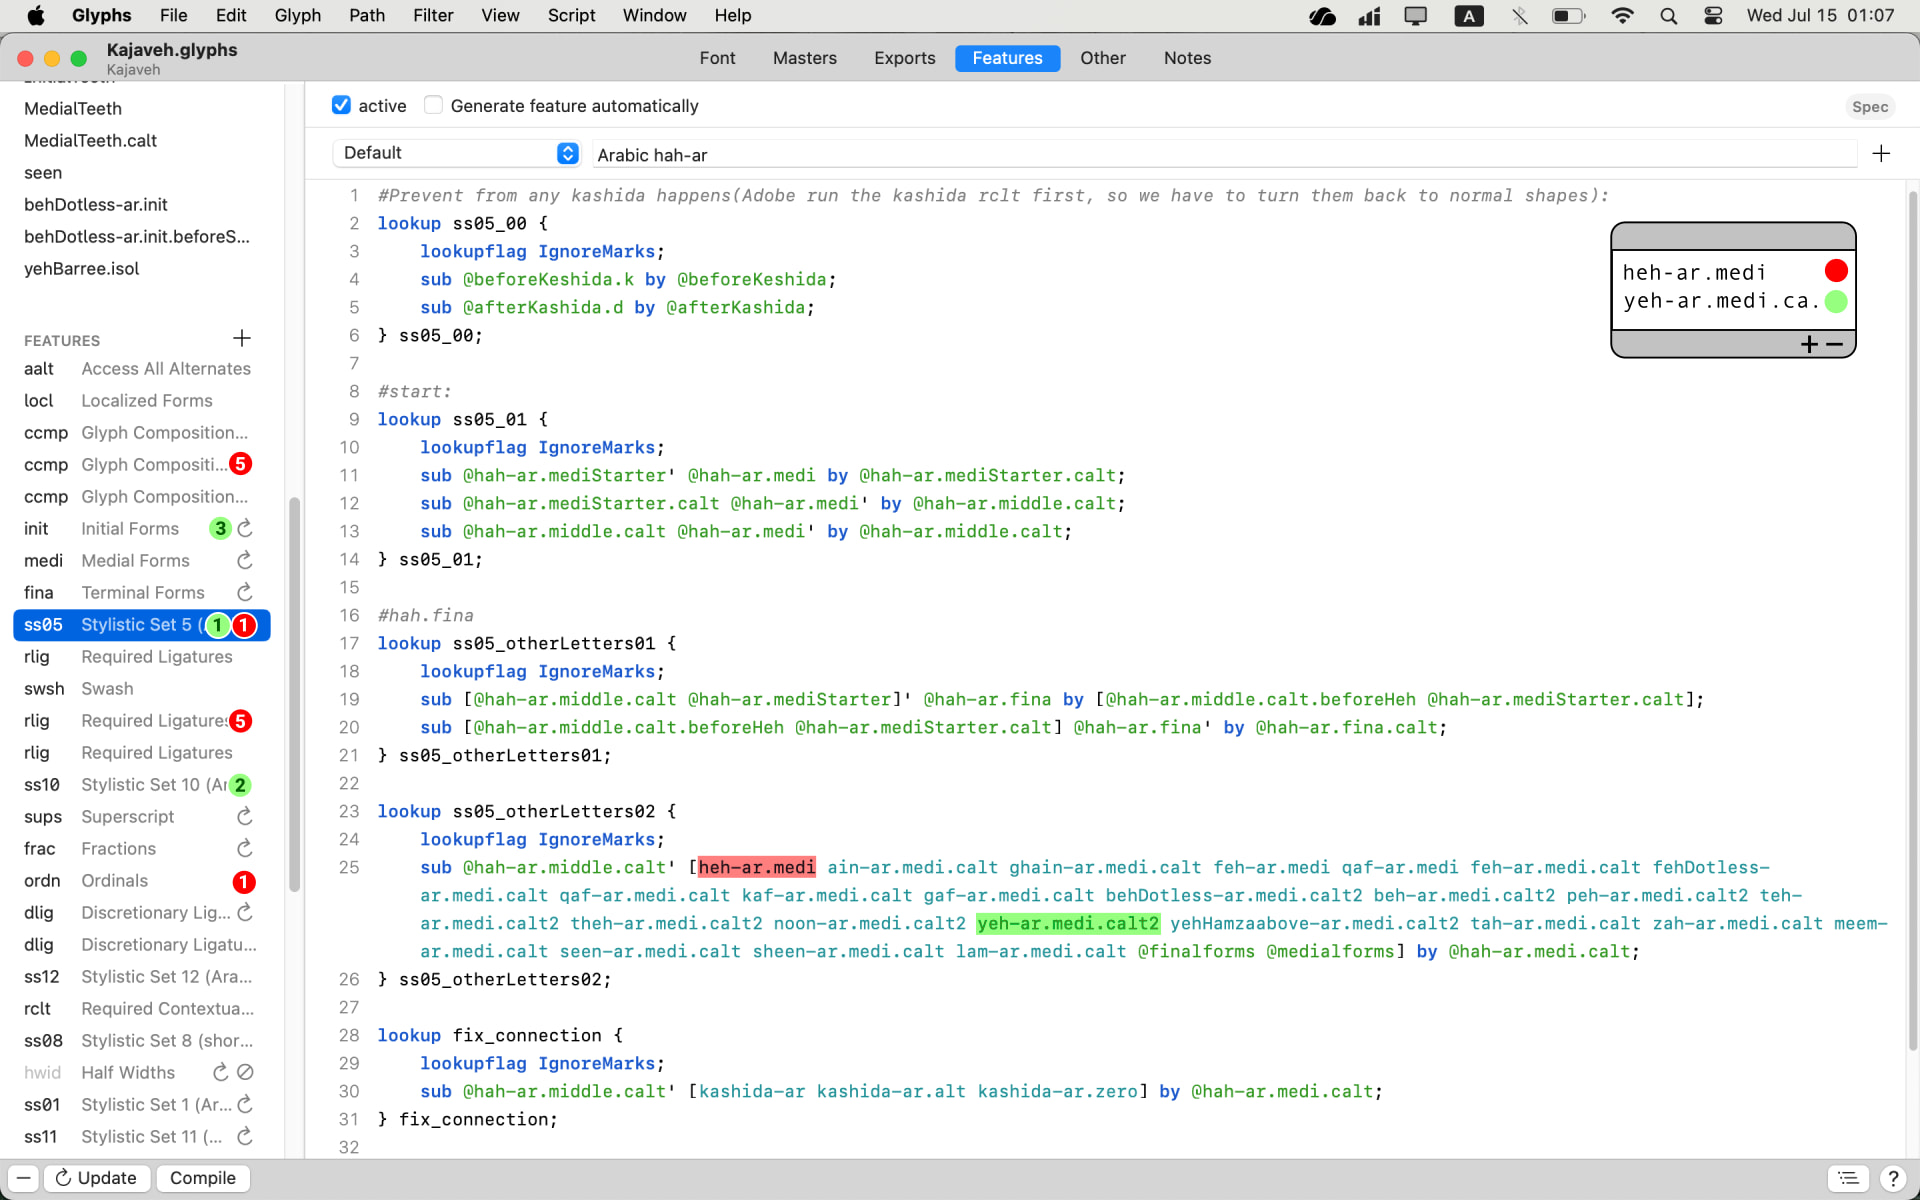
Task: Select the seen class in sidebar
Action: tap(43, 173)
